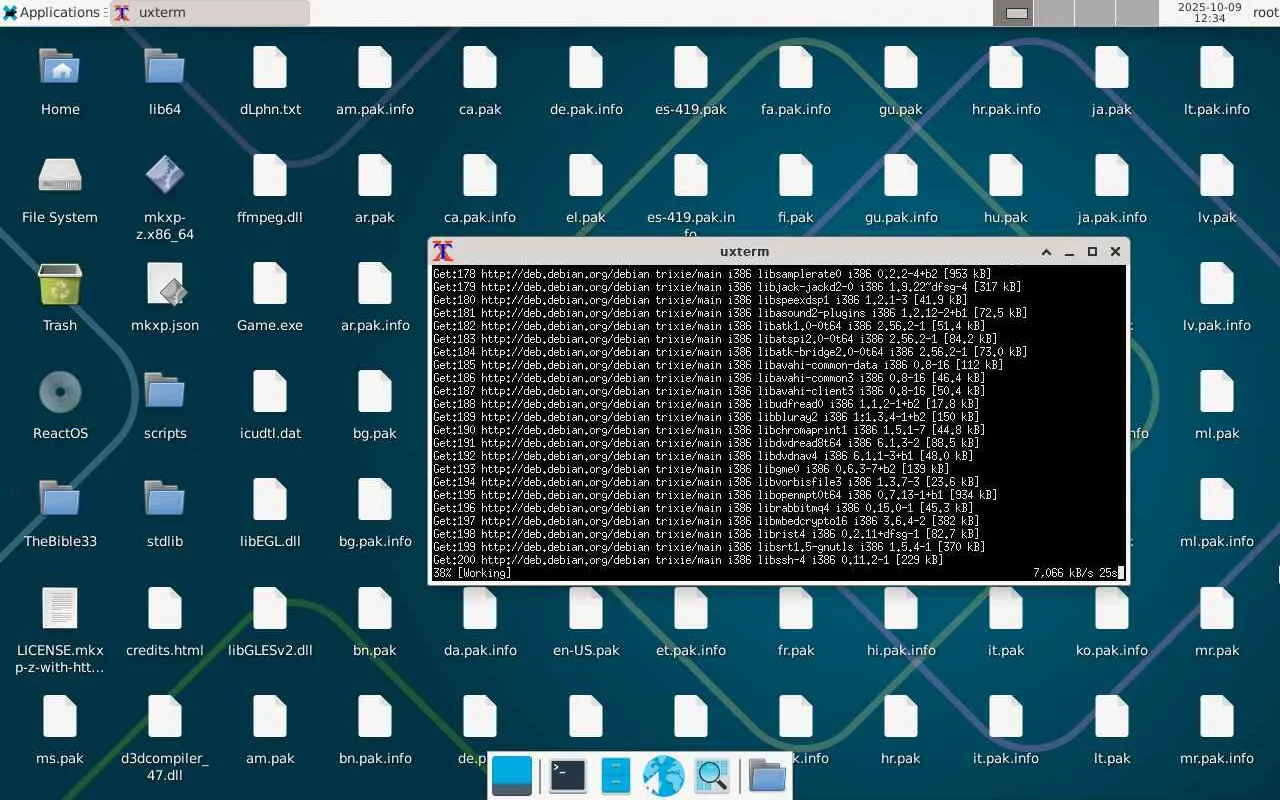Image resolution: width=1280 pixels, height=800 pixels.
Task: Select the TheBible33 folder icon
Action: click(60, 500)
